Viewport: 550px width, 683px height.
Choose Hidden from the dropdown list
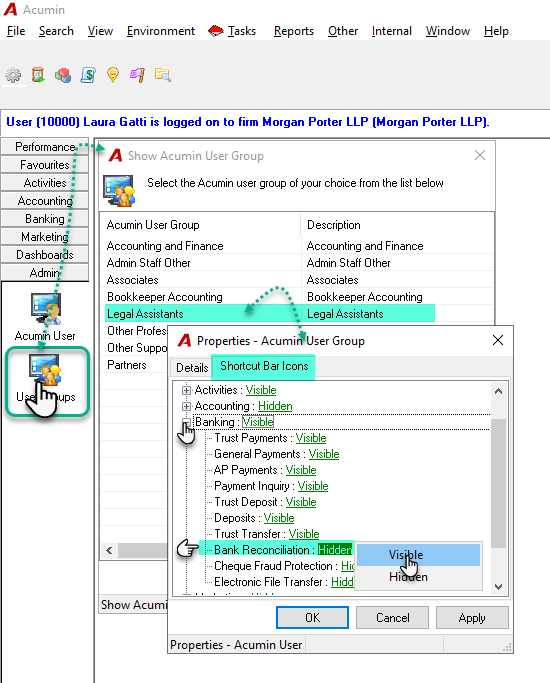click(x=418, y=577)
